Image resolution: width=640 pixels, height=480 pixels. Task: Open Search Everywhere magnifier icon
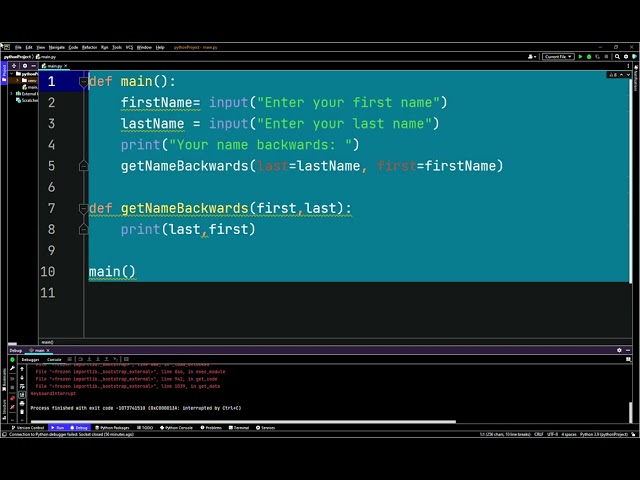point(617,57)
